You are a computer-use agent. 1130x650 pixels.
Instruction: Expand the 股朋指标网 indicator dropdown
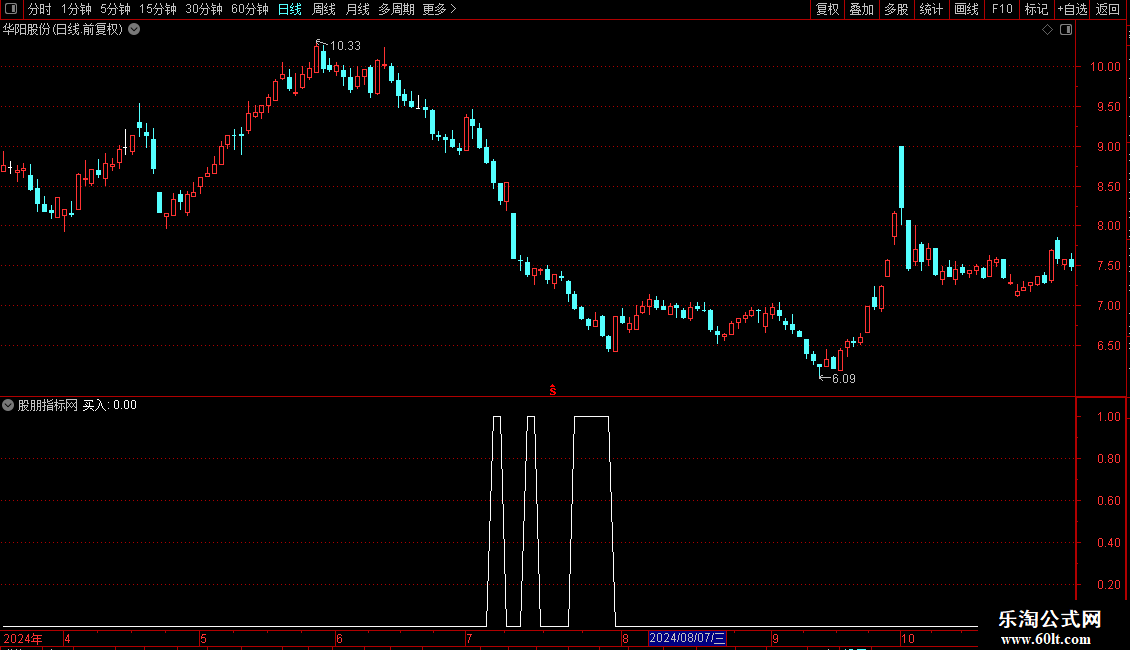(8, 405)
